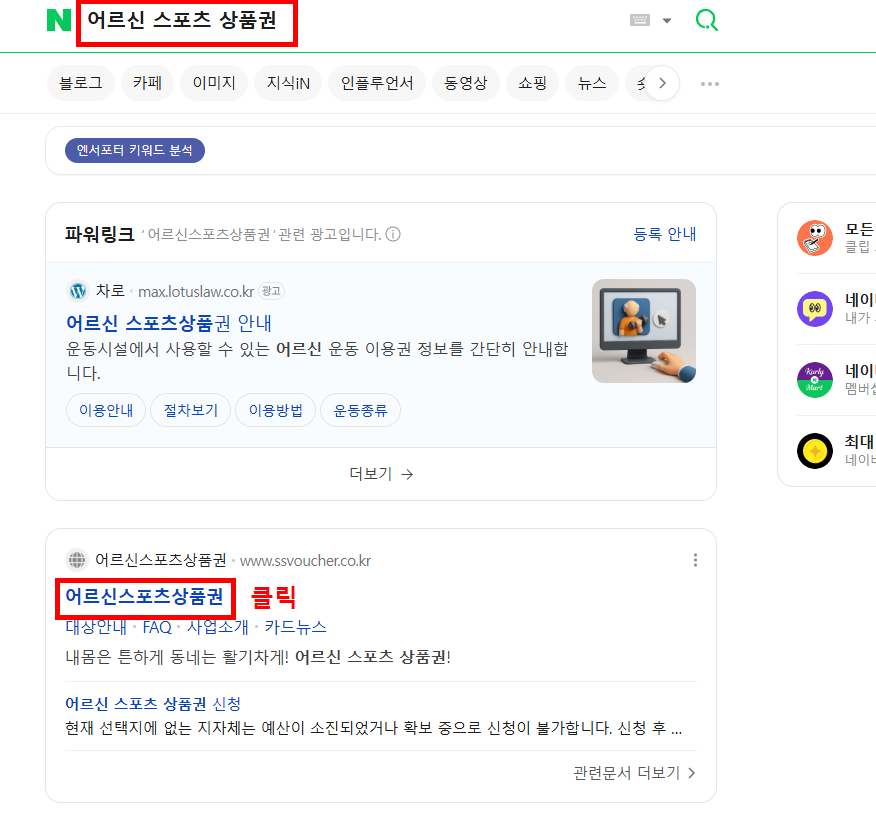The height and width of the screenshot is (821, 876).
Task: Open the 어르신 스포츠상품권 안내 ad title
Action: (x=169, y=323)
